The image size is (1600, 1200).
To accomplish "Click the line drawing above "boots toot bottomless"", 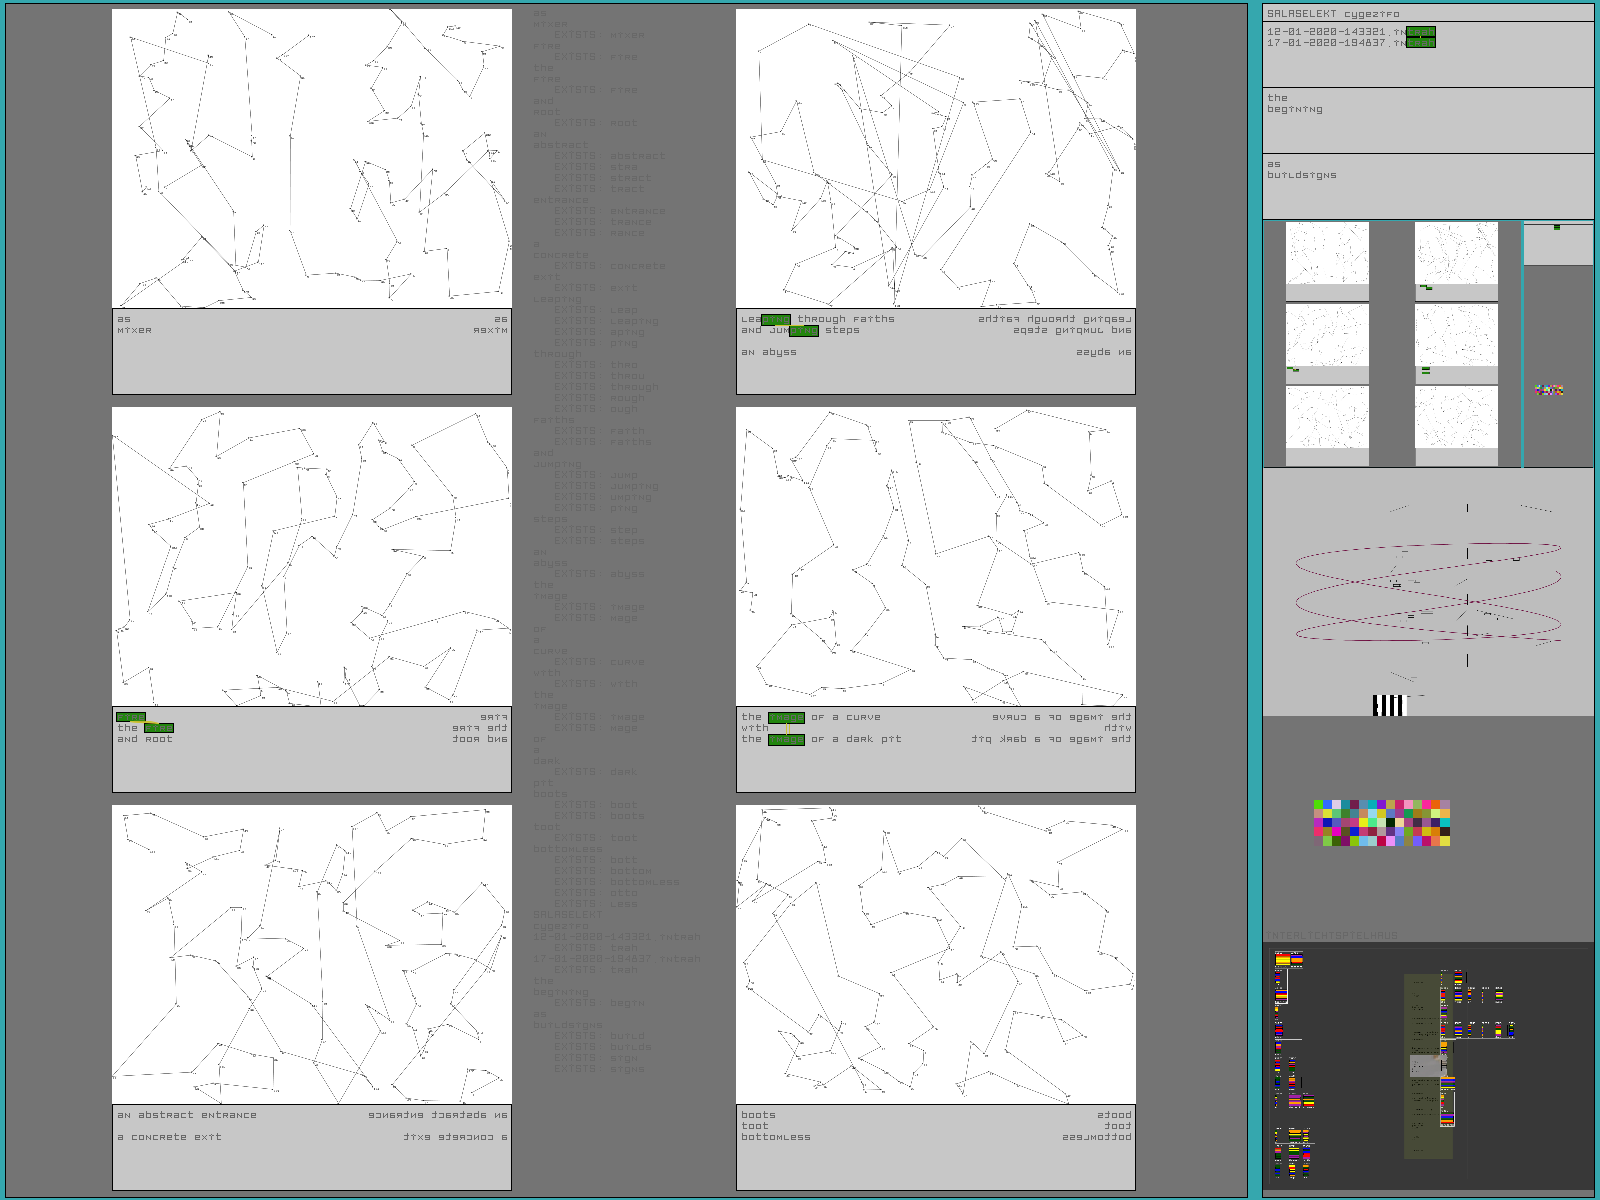I will 935,954.
